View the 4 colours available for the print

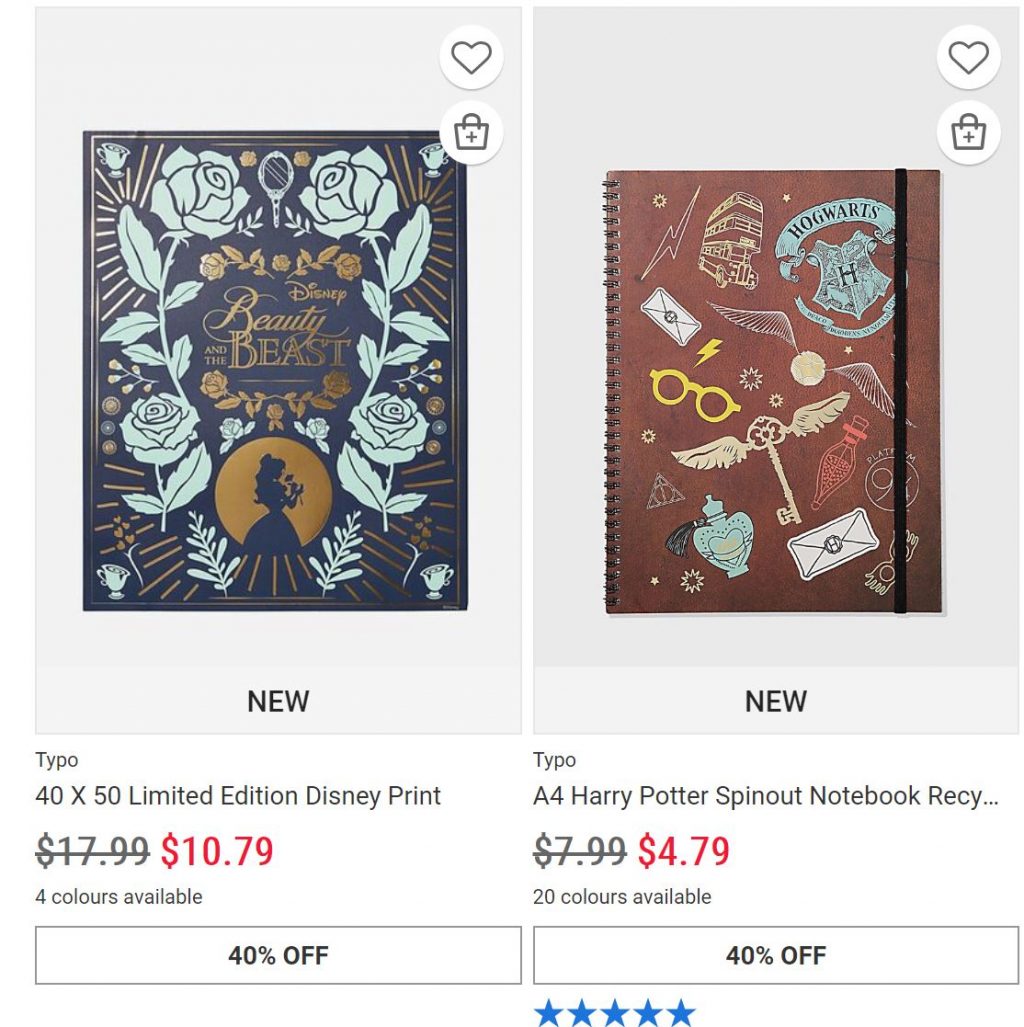click(119, 897)
